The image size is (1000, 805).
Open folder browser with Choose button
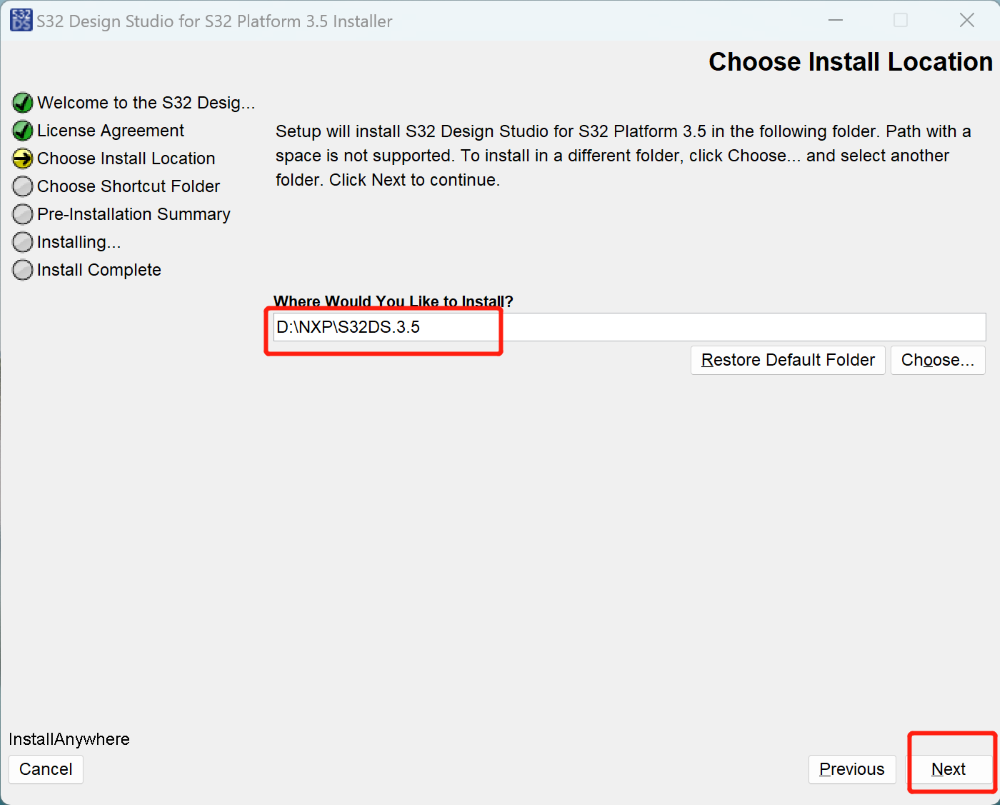pos(938,360)
